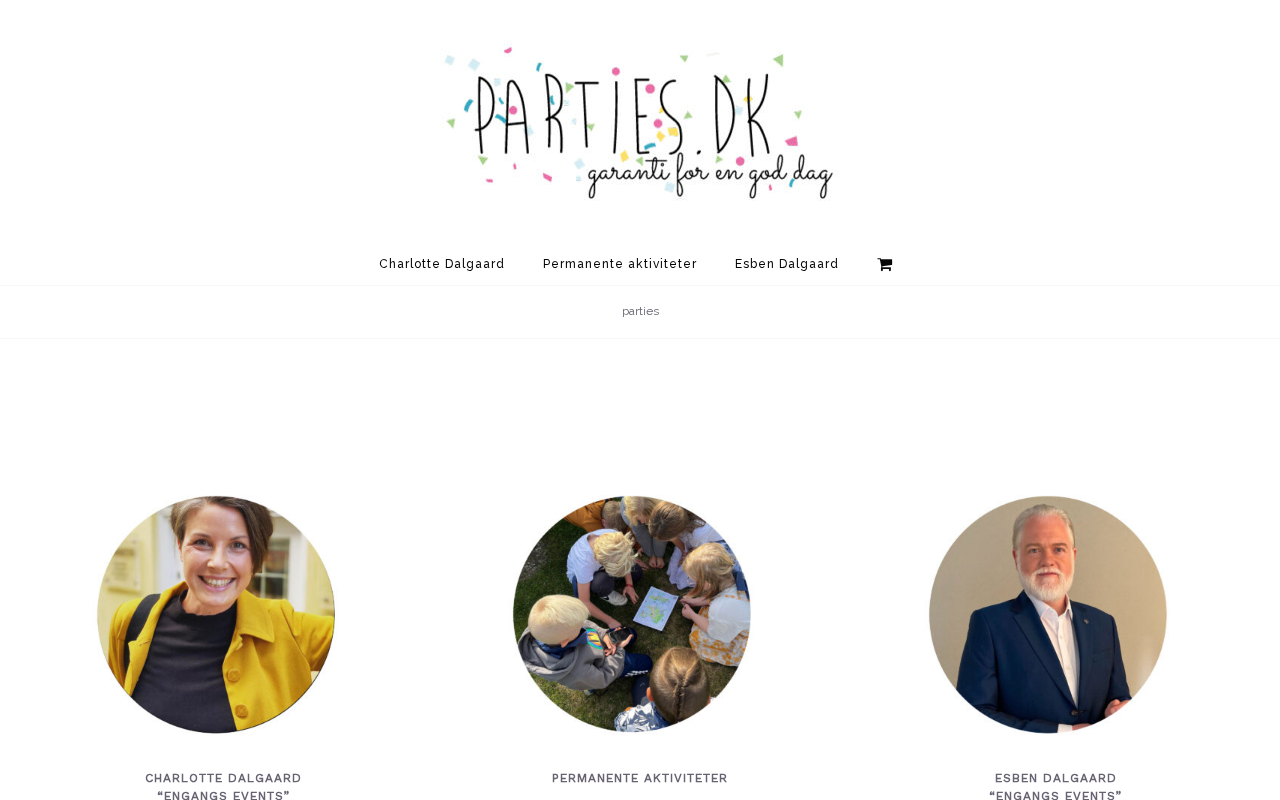Click 'ENGANGS EVENTS' under Esben Dalgaard

pos(1056,795)
